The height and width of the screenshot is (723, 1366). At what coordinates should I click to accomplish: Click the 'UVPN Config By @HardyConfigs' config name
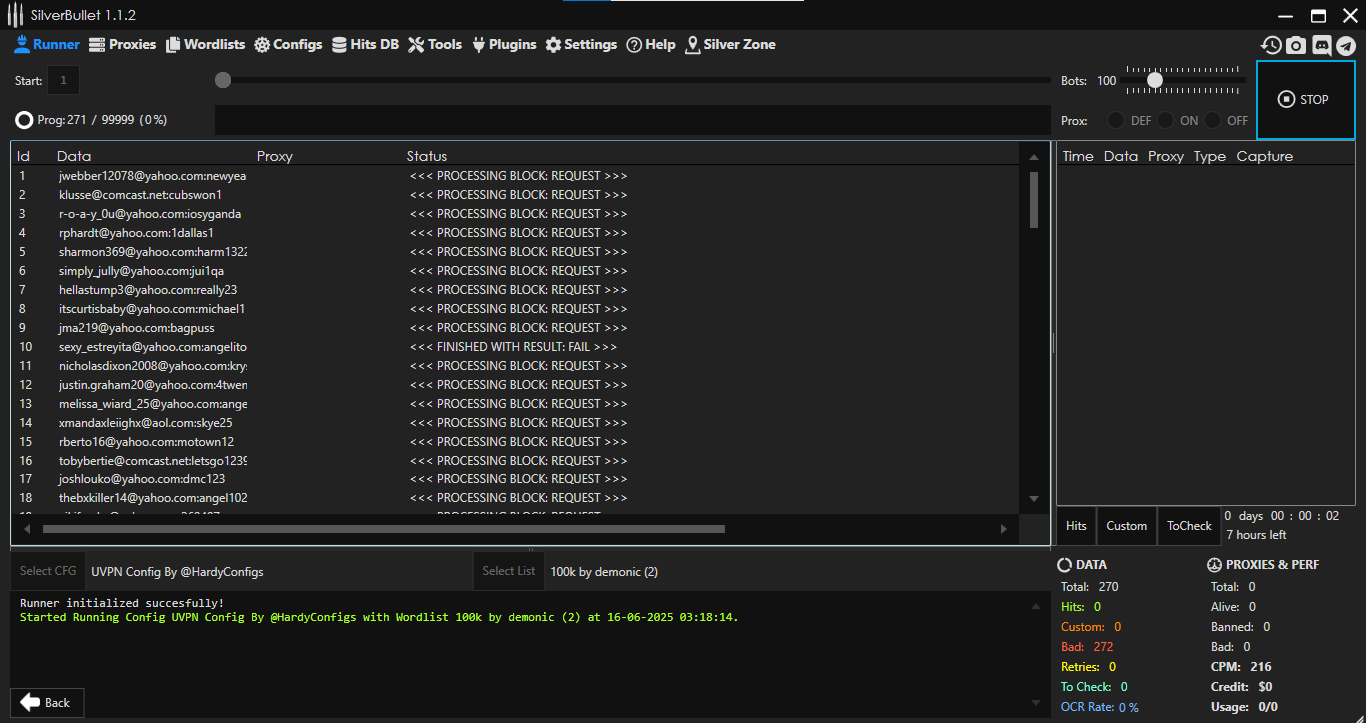[178, 572]
